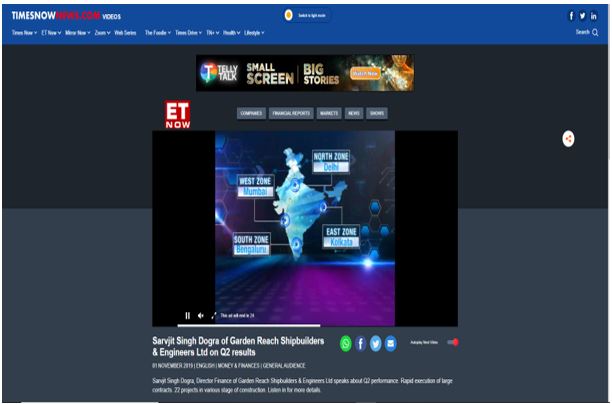The width and height of the screenshot is (612, 404).
Task: Click the Money & Finances category text
Action: [238, 366]
